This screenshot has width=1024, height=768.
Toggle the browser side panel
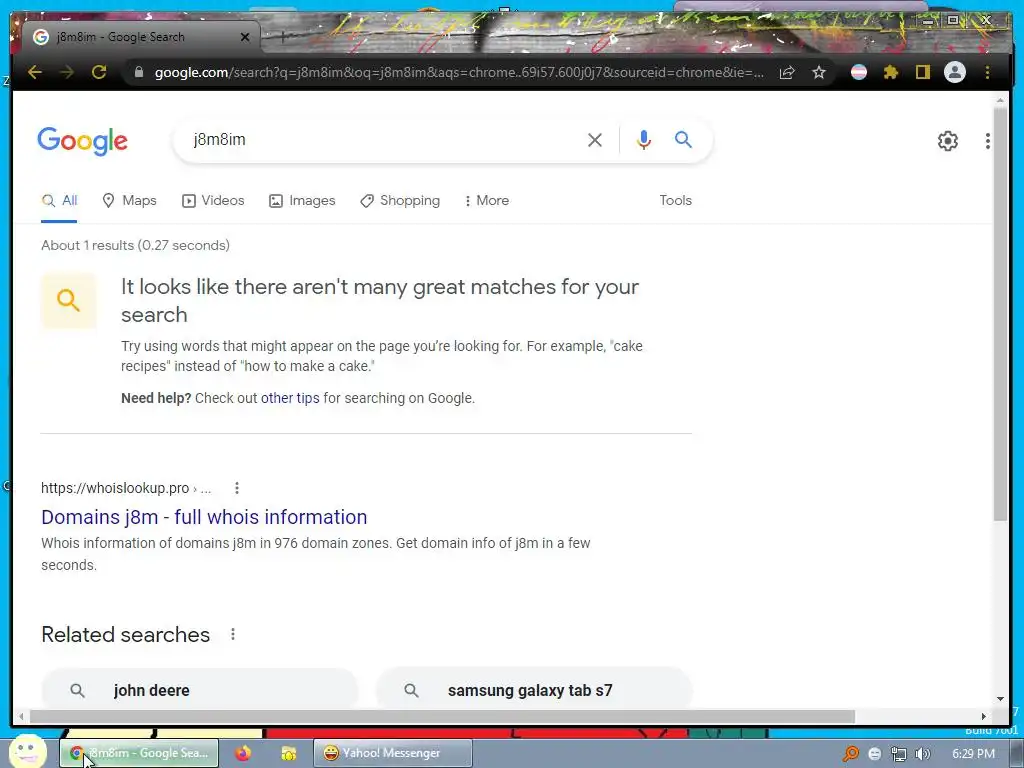[922, 72]
